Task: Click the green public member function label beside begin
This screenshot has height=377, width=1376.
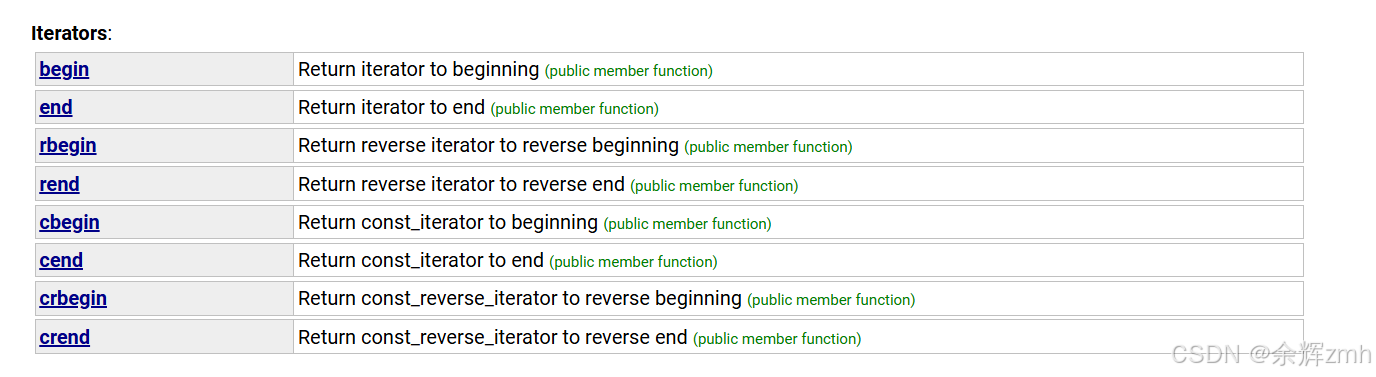Action: [629, 71]
